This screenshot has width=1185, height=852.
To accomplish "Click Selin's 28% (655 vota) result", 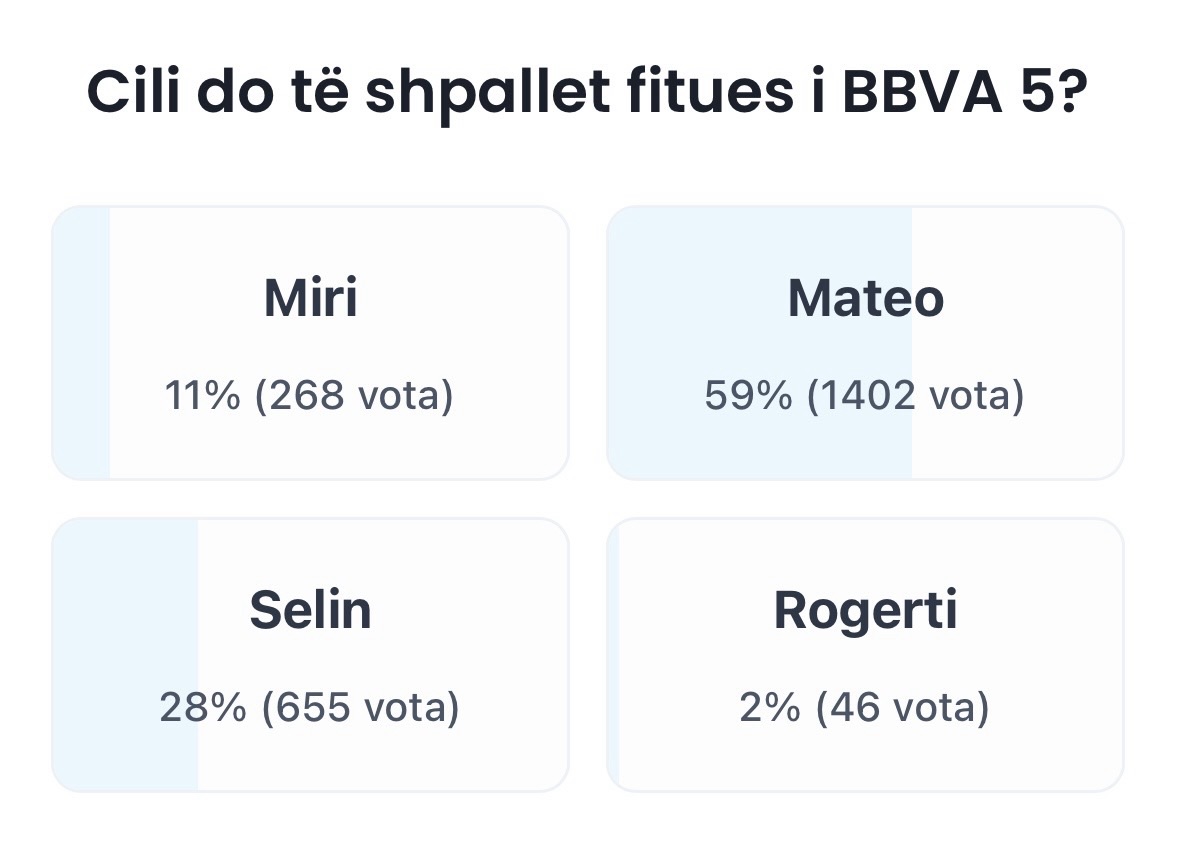I will (309, 708).
